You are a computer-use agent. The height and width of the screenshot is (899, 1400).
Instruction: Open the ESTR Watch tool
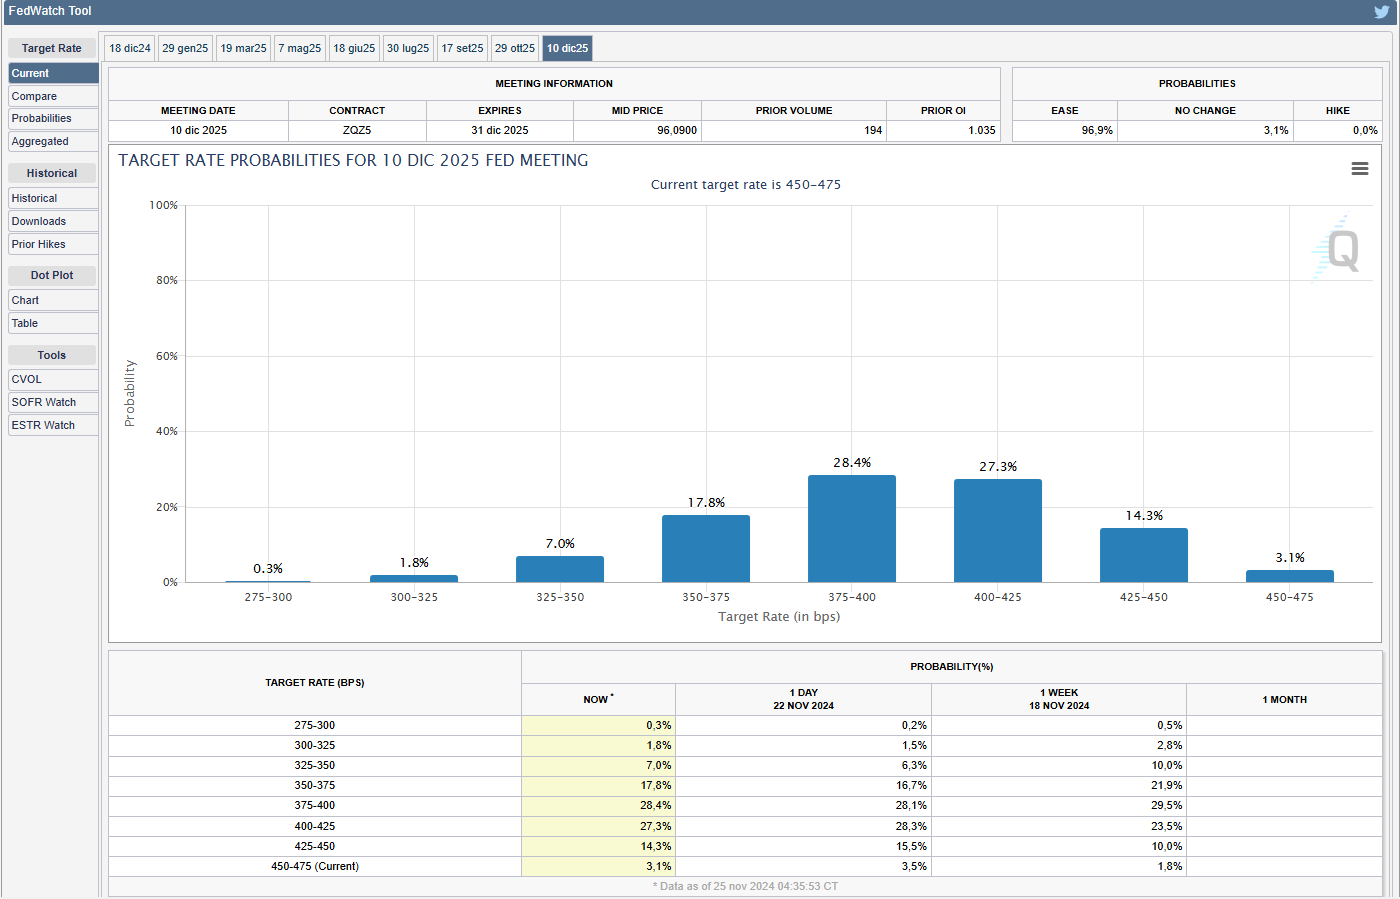click(x=53, y=425)
